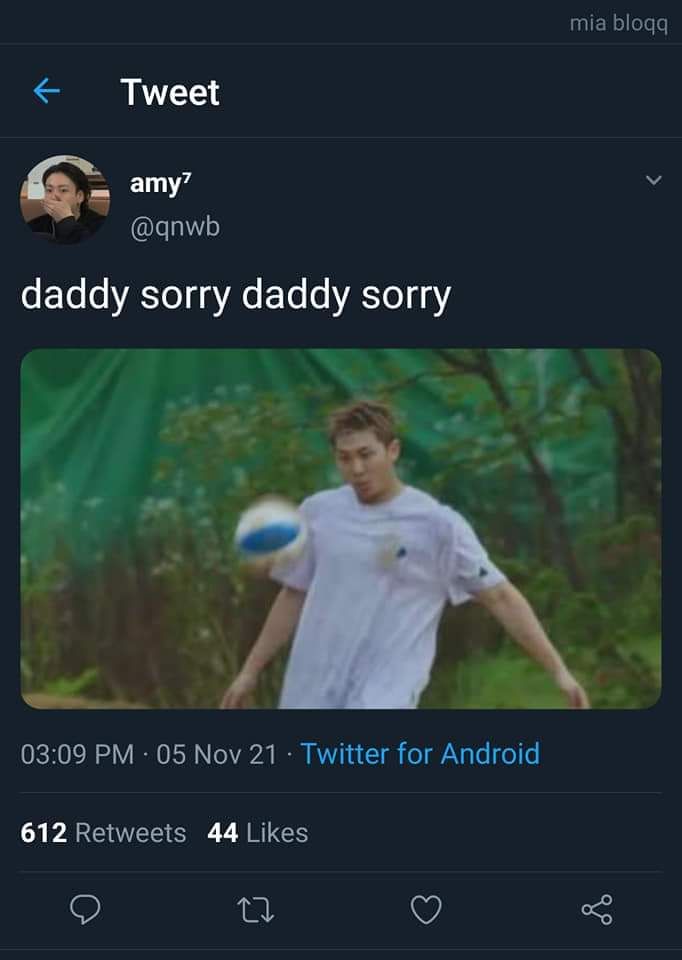
Task: Tap the retweet arrows icon
Action: [x=255, y=910]
